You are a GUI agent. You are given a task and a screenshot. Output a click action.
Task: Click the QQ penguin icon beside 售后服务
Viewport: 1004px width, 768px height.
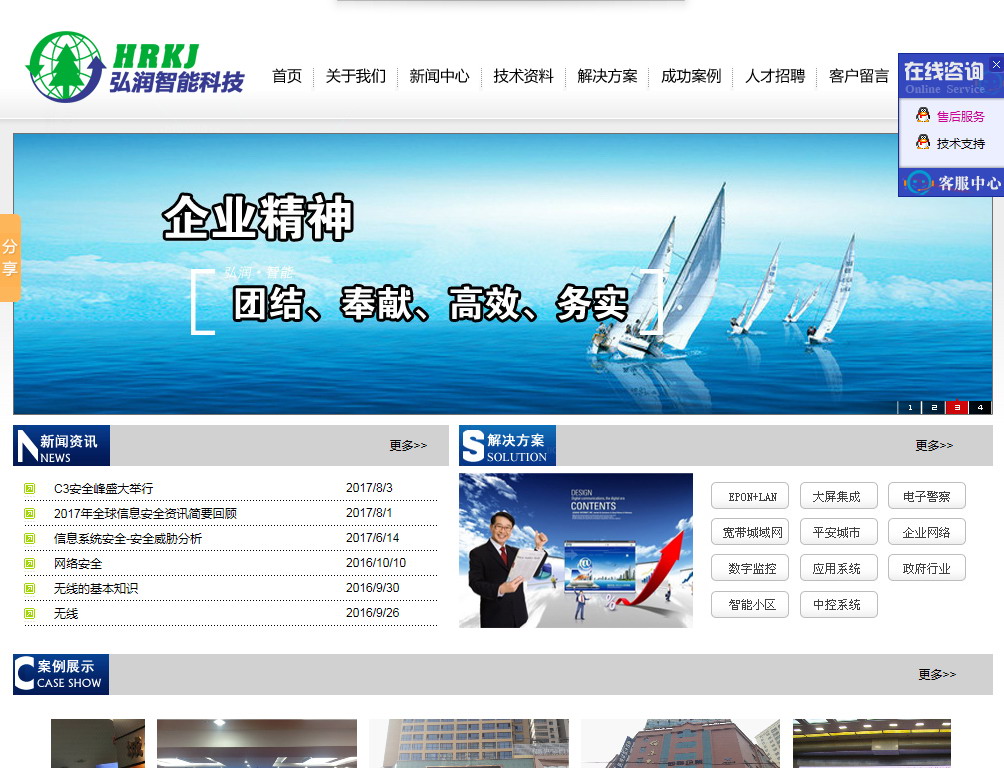pyautogui.click(x=923, y=115)
